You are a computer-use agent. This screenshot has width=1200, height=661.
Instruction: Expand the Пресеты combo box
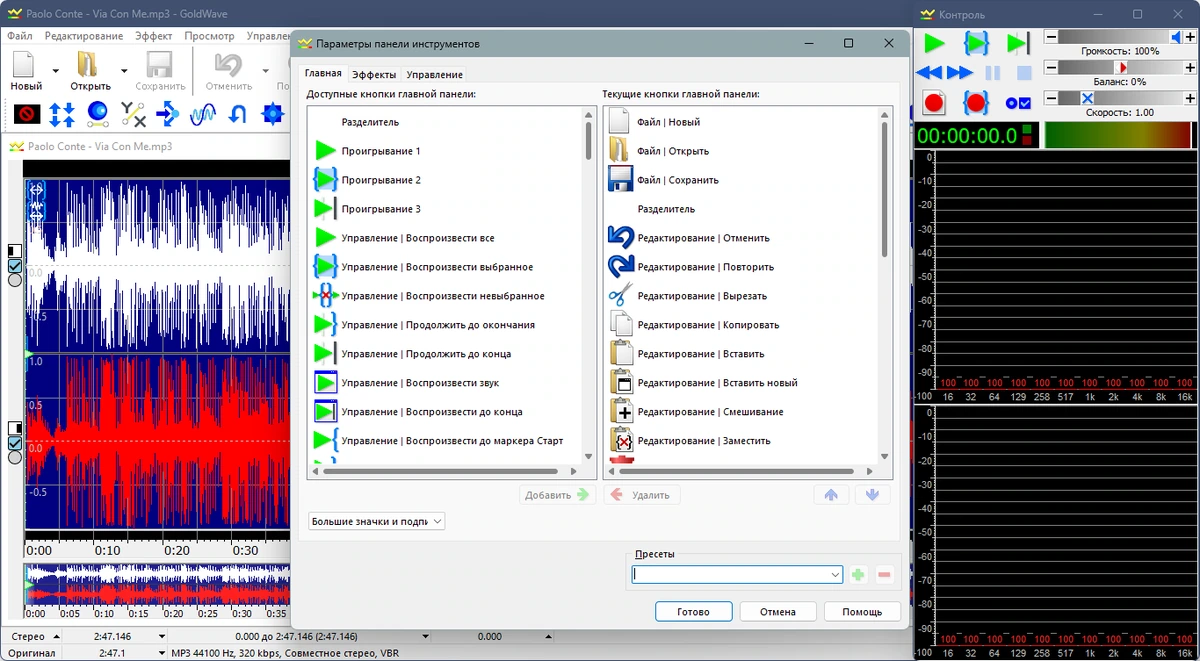(738, 575)
